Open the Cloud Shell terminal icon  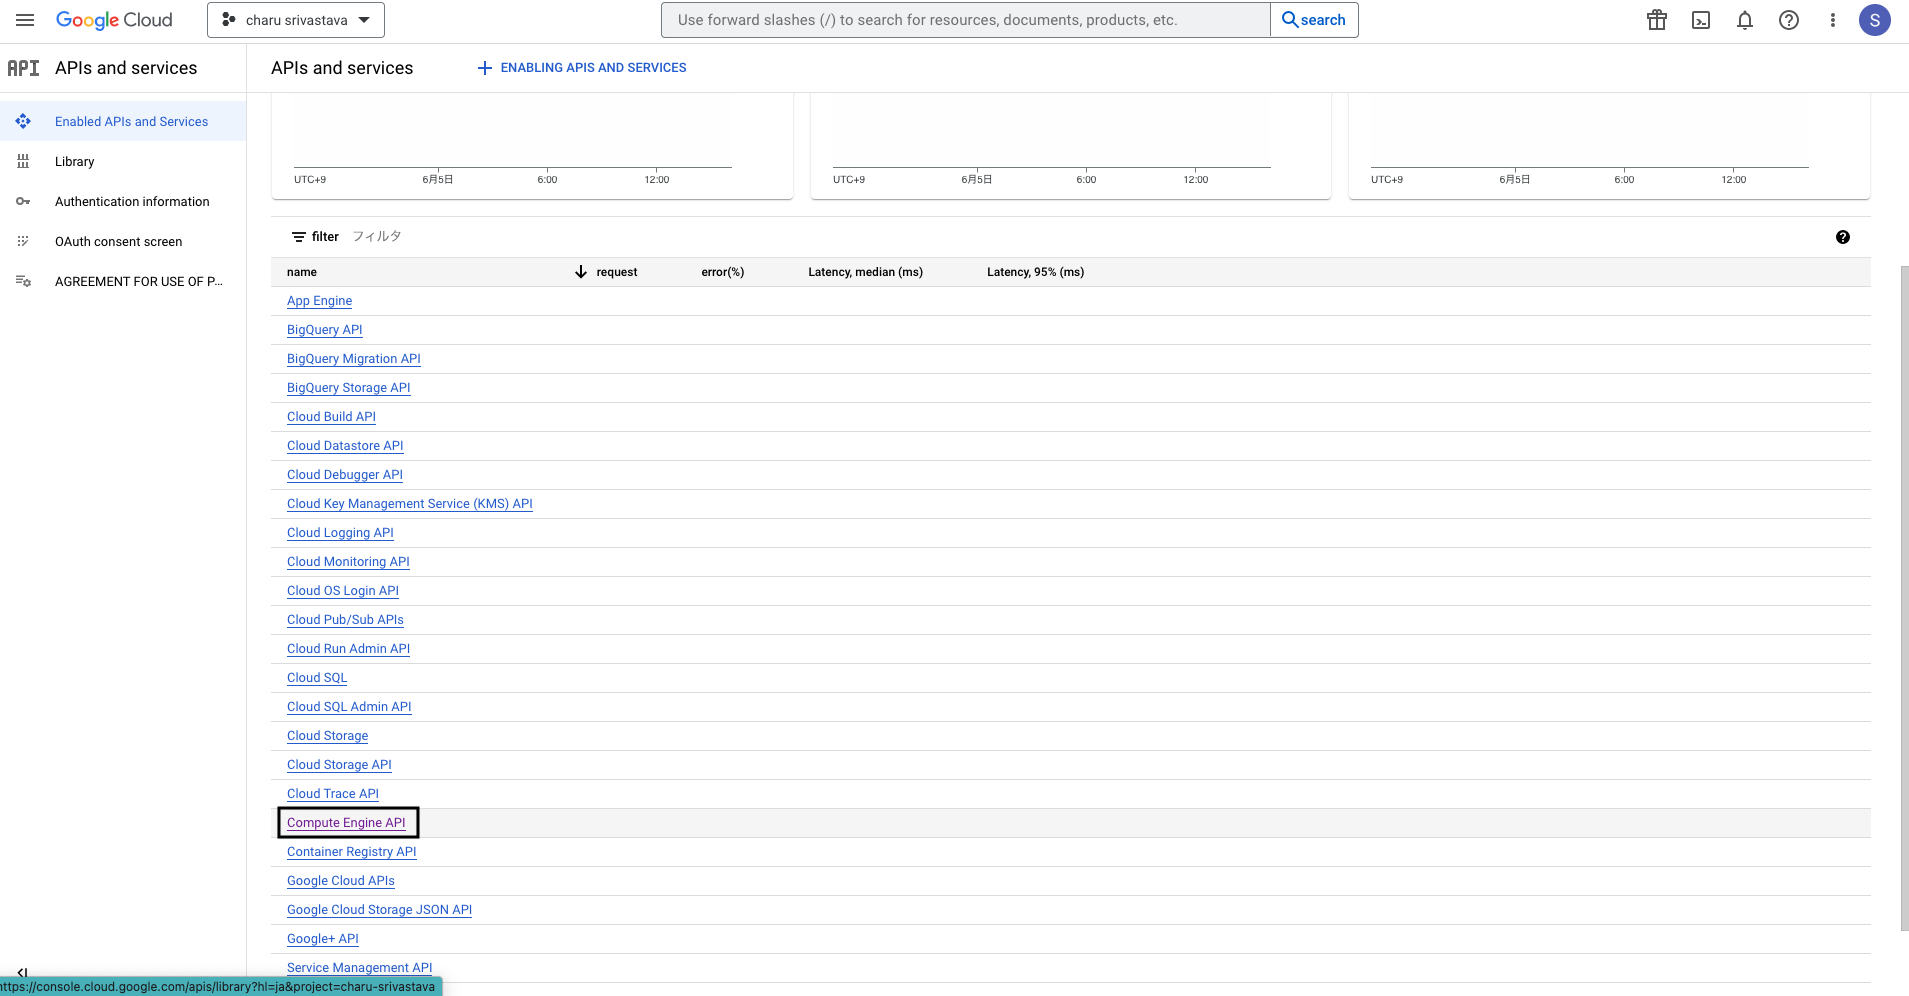[1700, 20]
